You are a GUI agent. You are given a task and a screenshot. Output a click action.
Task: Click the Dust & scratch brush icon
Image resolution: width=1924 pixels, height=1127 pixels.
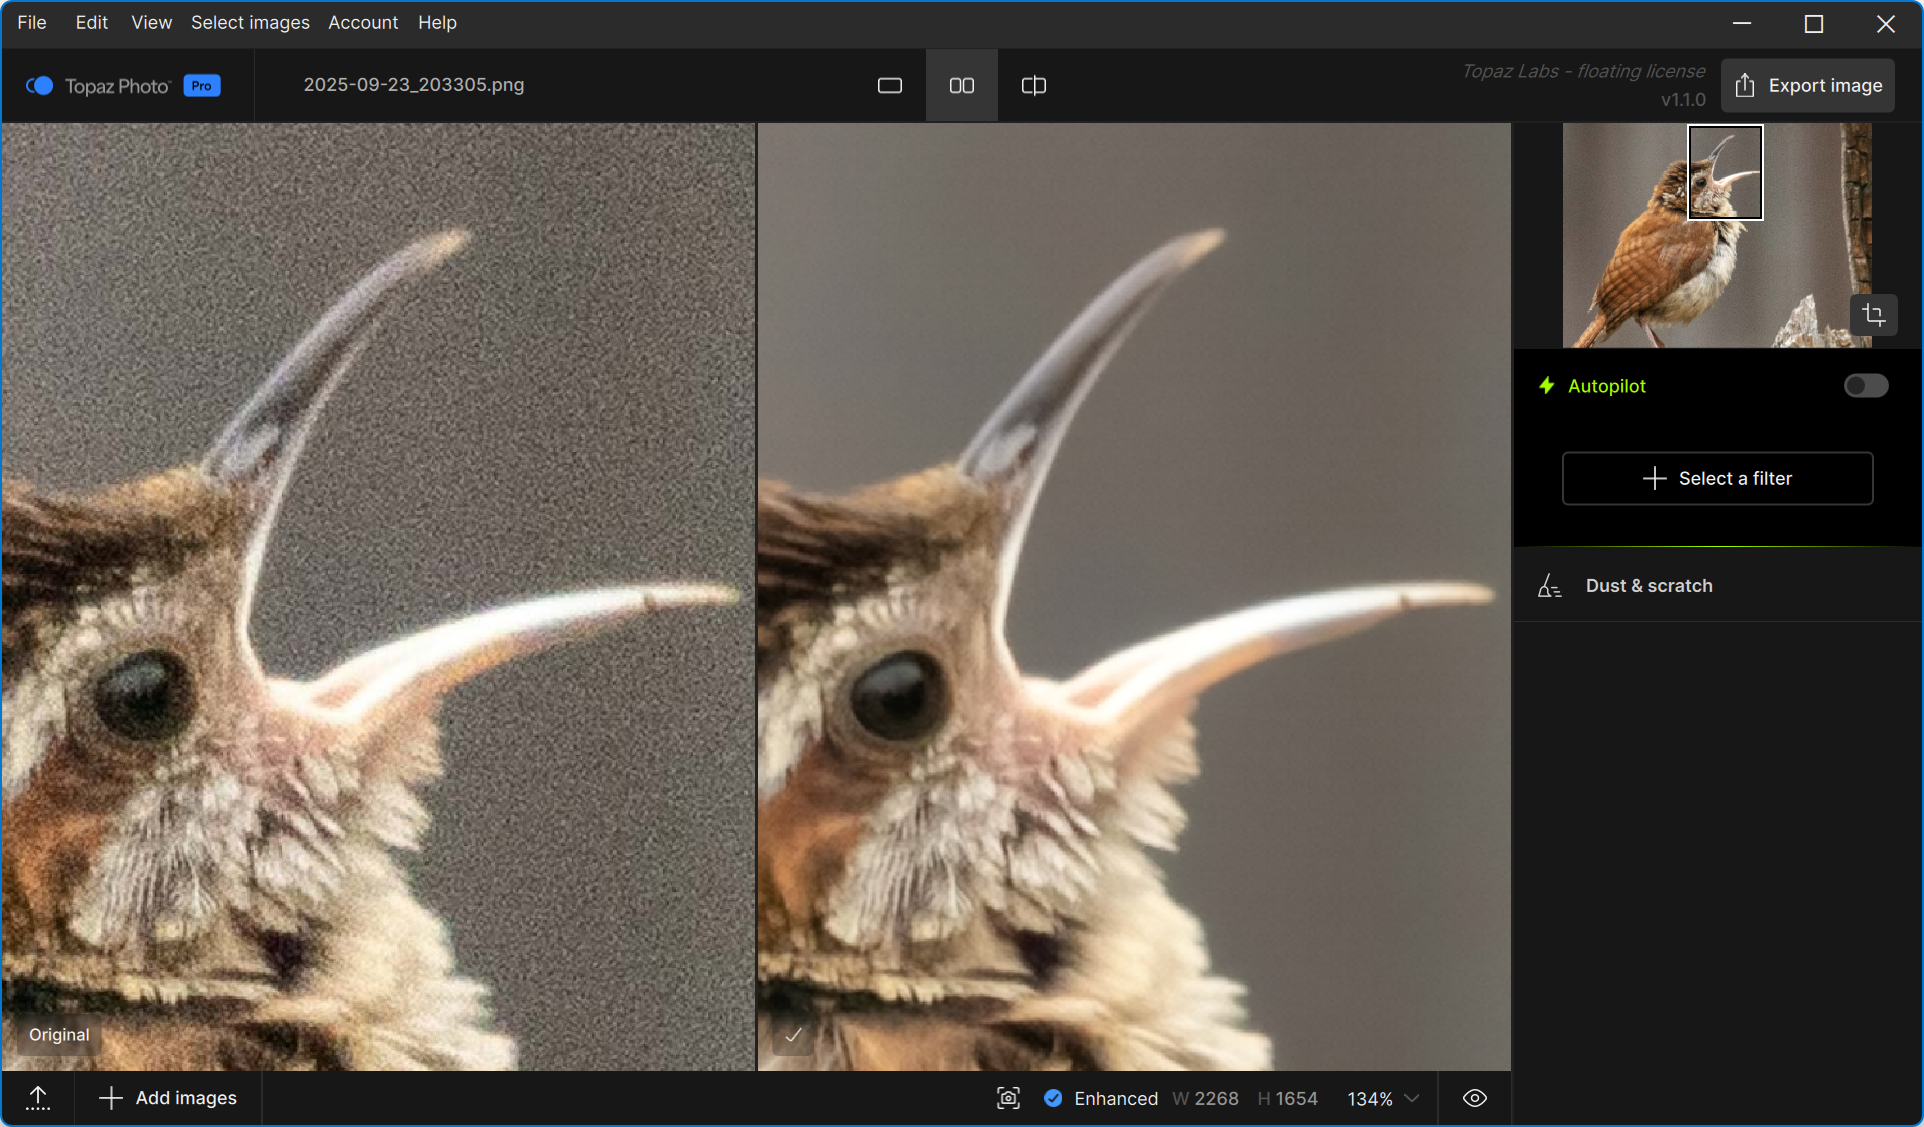(1549, 586)
